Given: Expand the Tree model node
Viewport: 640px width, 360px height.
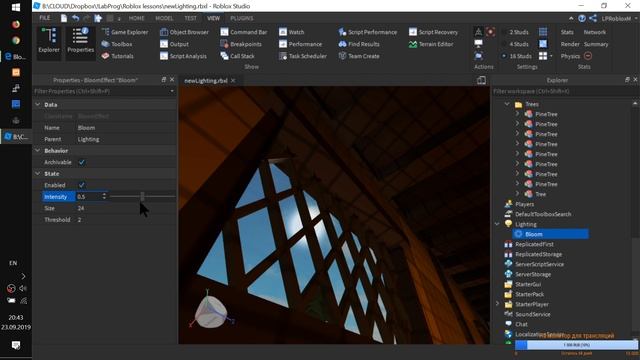Looking at the screenshot, I should point(517,193).
